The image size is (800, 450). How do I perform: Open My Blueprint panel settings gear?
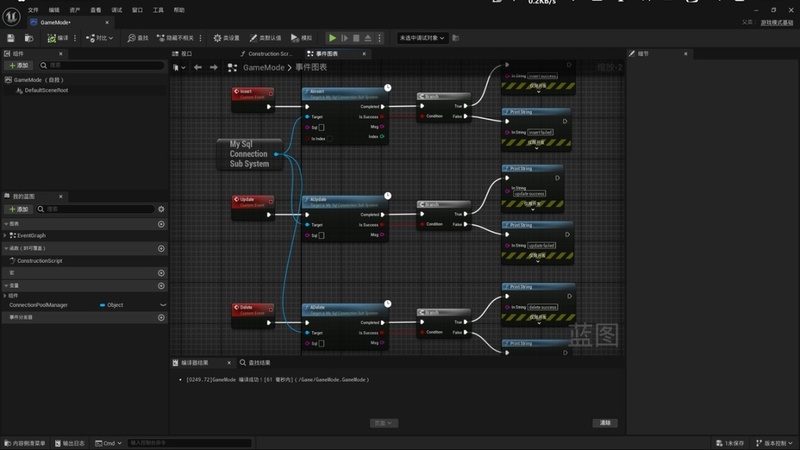click(x=161, y=209)
